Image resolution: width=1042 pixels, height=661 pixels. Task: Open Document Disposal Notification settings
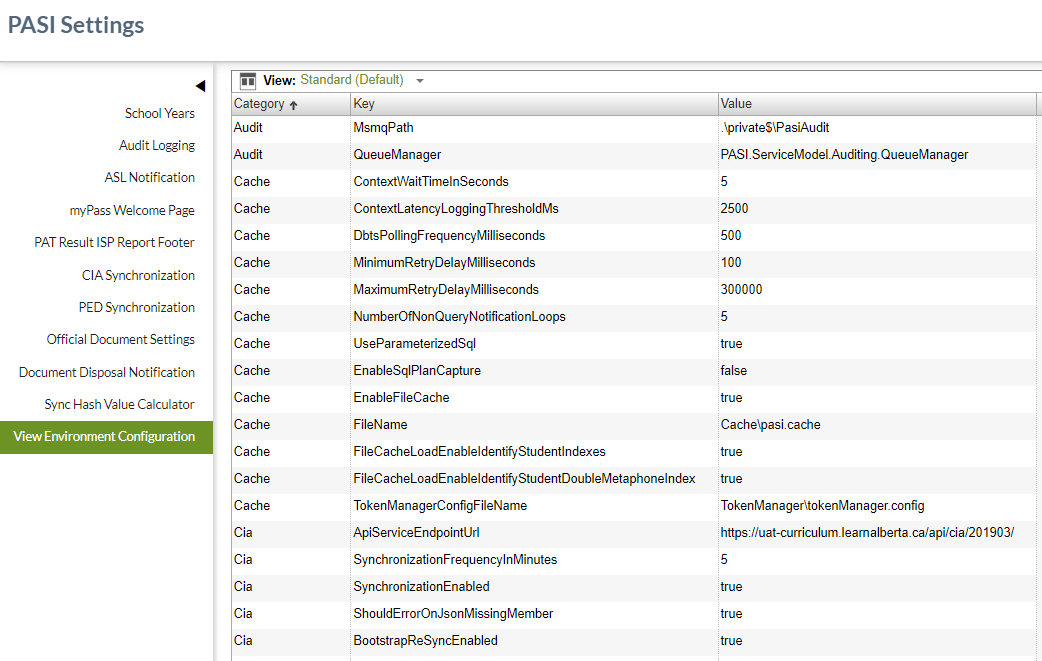click(x=107, y=371)
